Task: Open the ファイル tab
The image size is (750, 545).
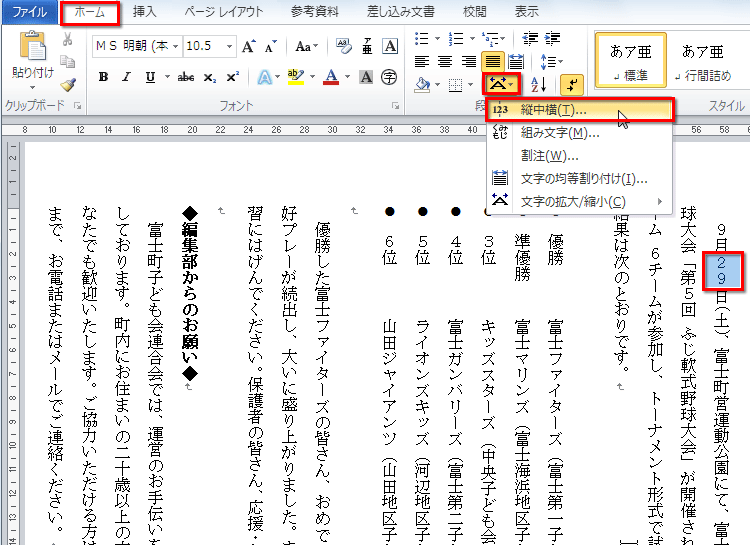Action: coord(29,11)
